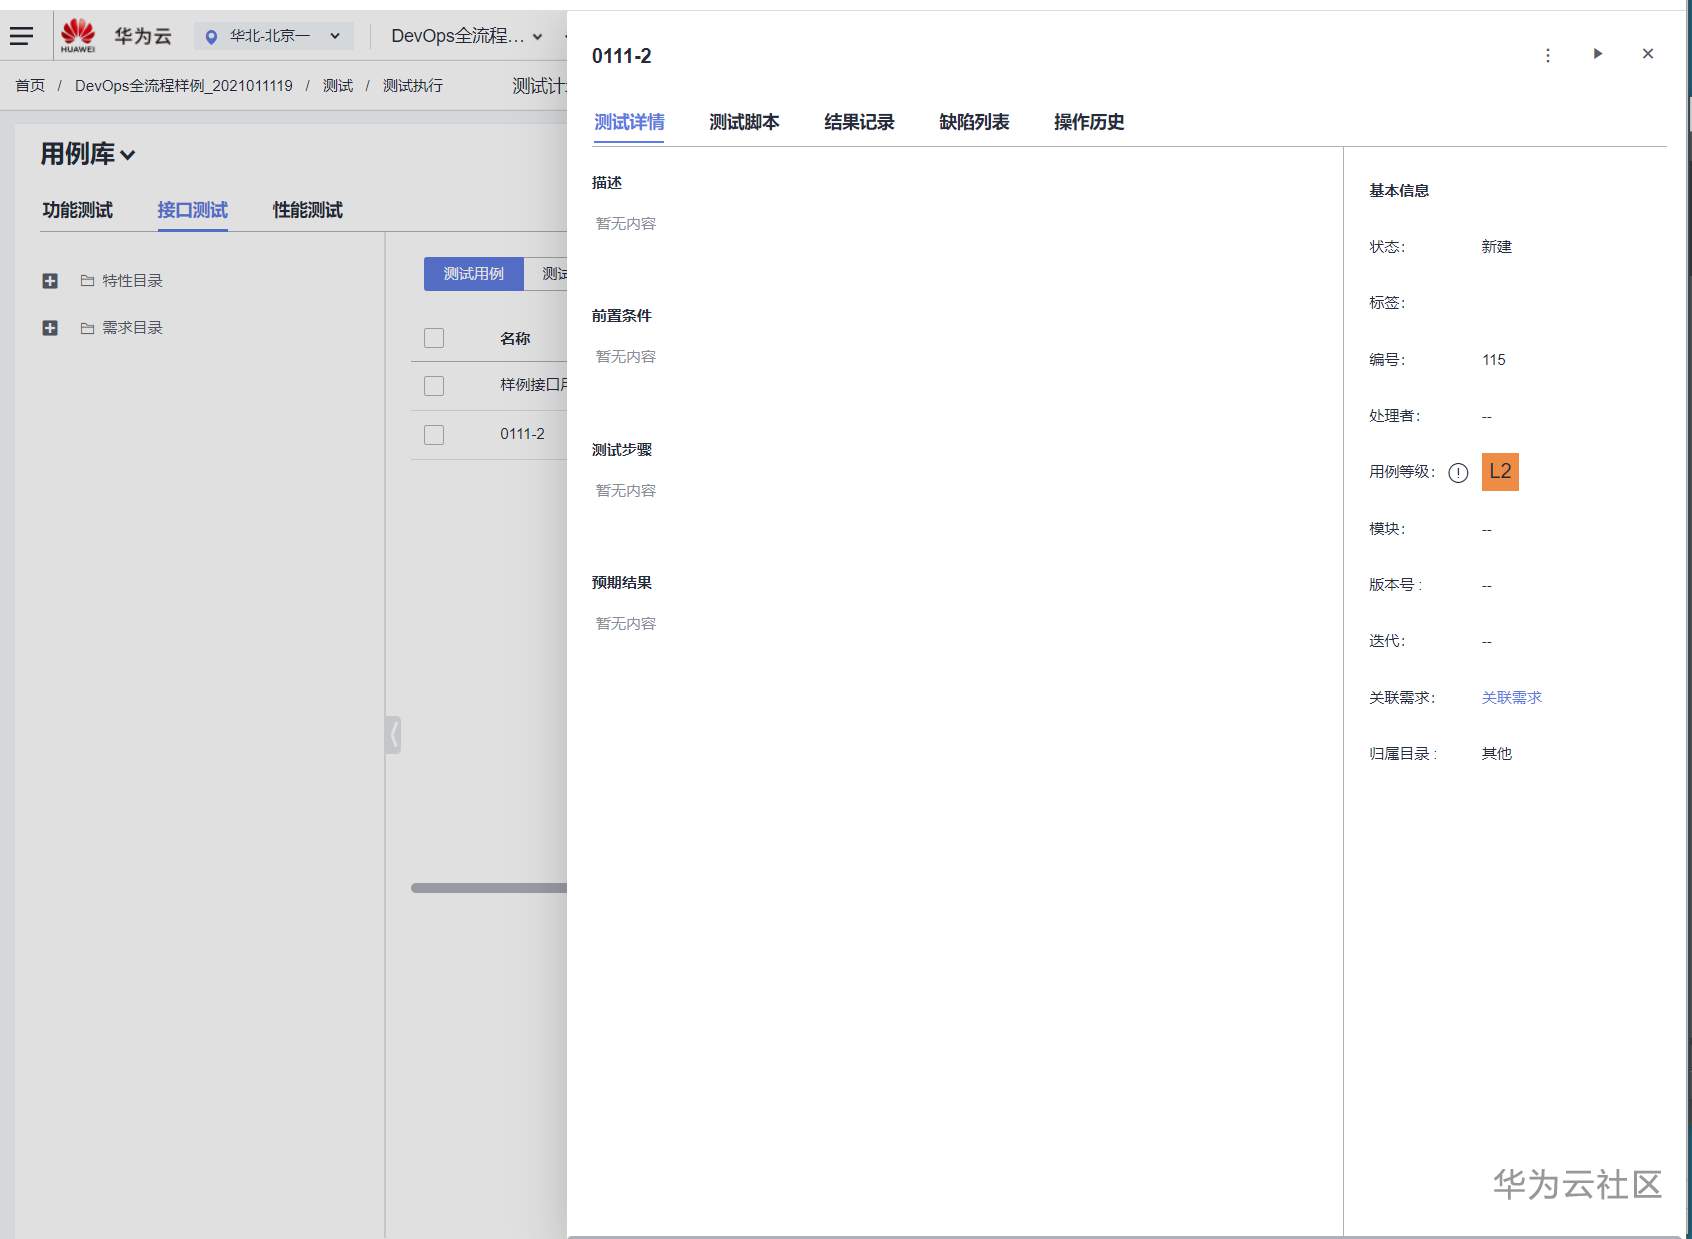
Task: Click the 测试用例 button
Action: click(474, 274)
